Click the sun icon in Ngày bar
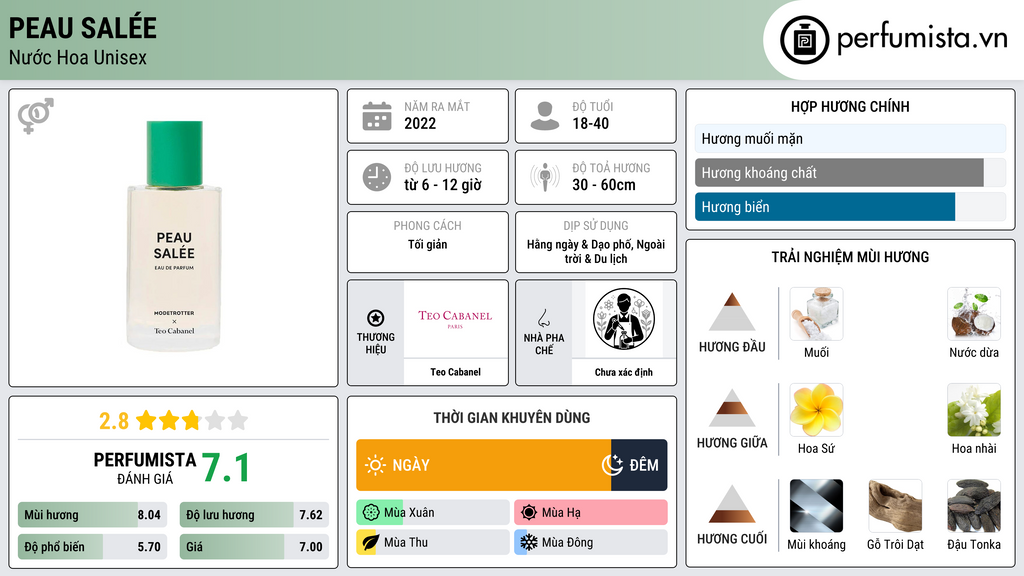This screenshot has height=576, width=1024. pyautogui.click(x=375, y=465)
